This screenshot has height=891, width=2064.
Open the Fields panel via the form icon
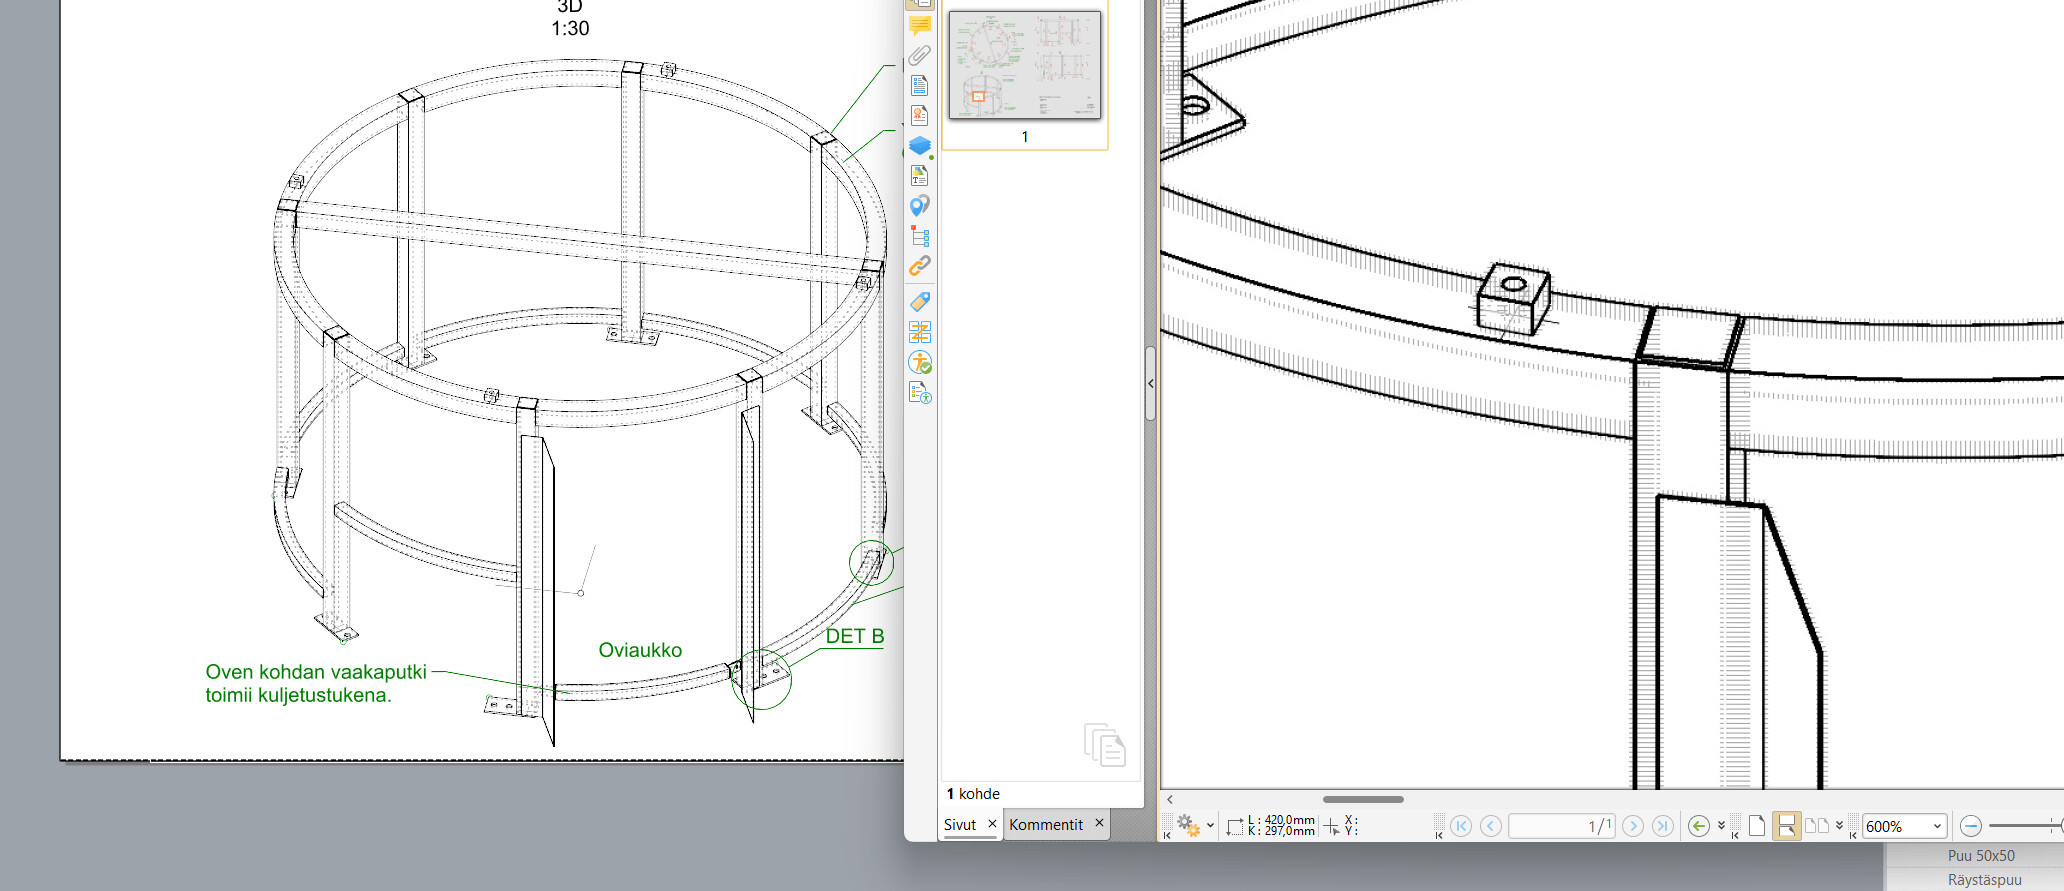coord(920,85)
